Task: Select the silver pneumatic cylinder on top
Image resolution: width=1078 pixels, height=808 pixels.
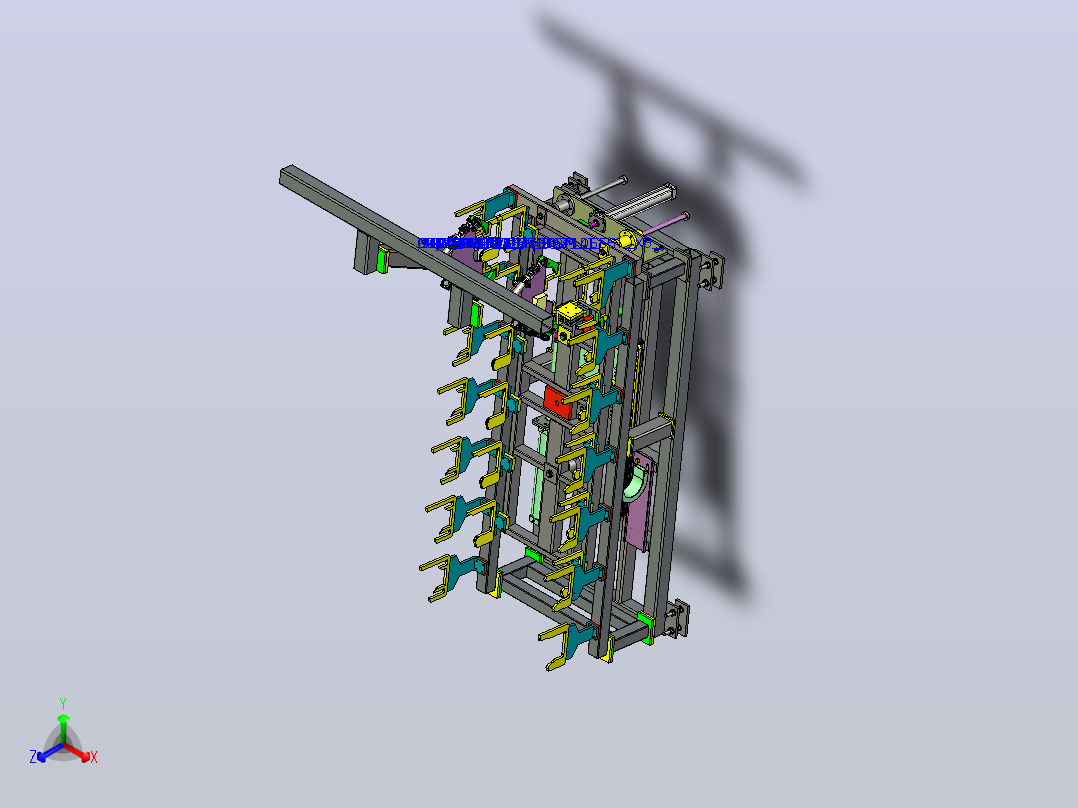Action: [x=641, y=202]
